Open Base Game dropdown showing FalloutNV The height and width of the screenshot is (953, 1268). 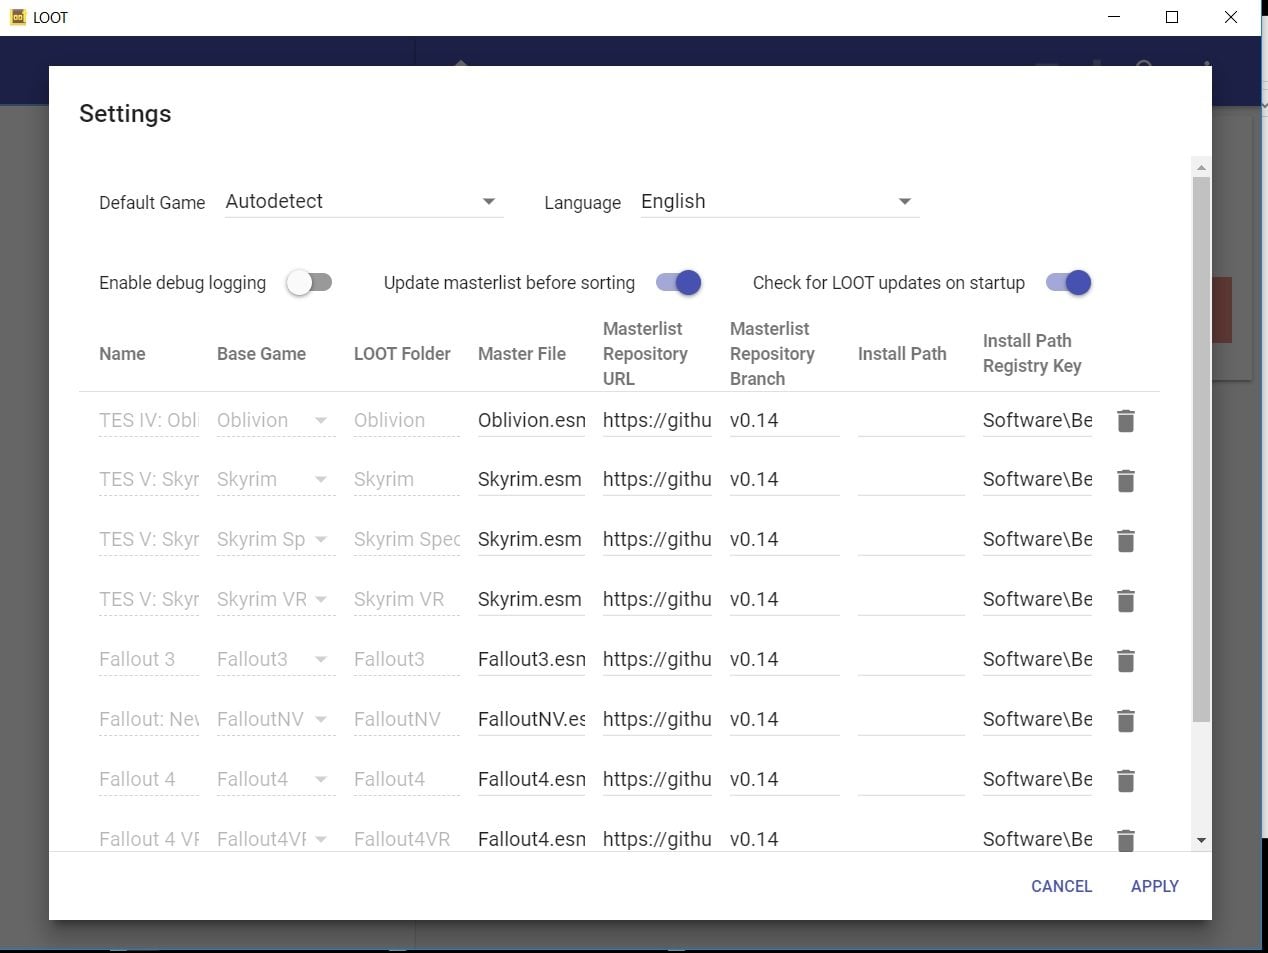point(275,720)
